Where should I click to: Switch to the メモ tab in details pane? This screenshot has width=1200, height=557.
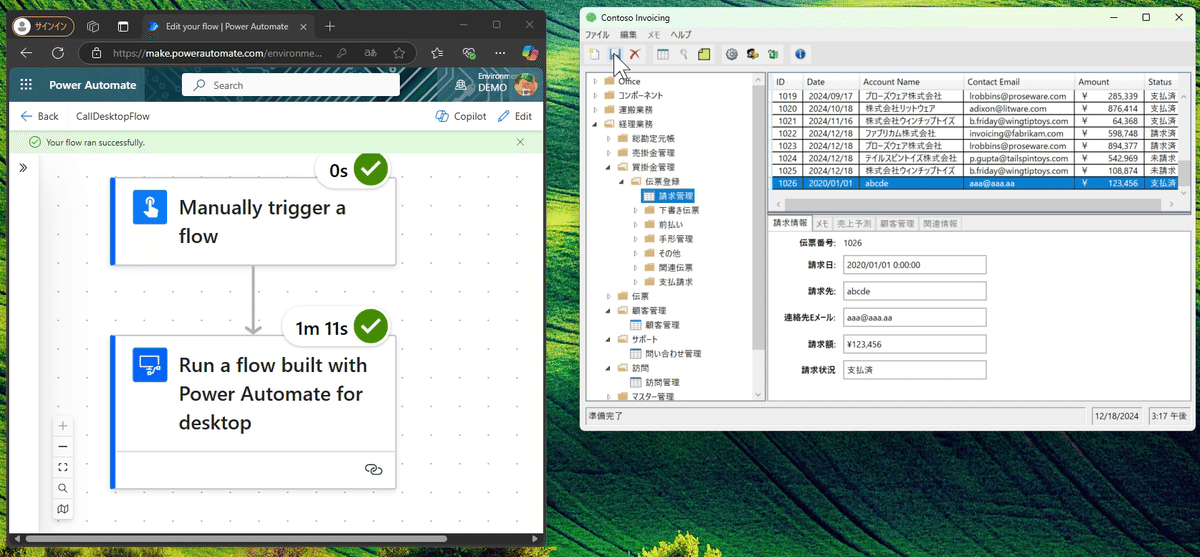tap(821, 223)
